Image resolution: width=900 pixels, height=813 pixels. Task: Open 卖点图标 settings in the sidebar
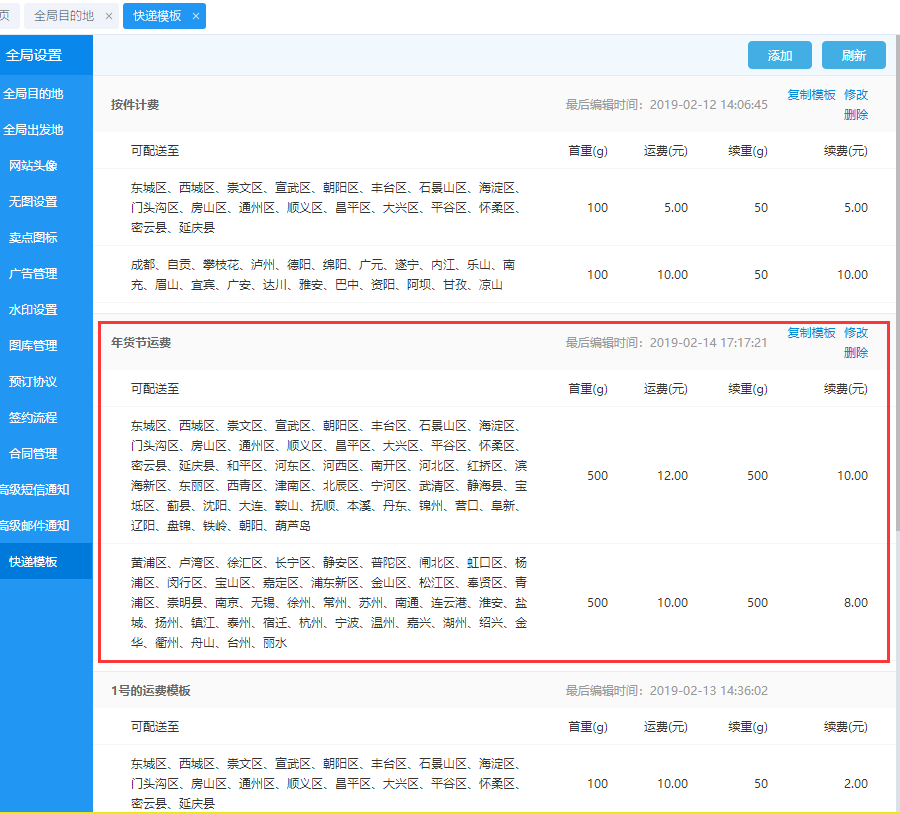point(33,238)
